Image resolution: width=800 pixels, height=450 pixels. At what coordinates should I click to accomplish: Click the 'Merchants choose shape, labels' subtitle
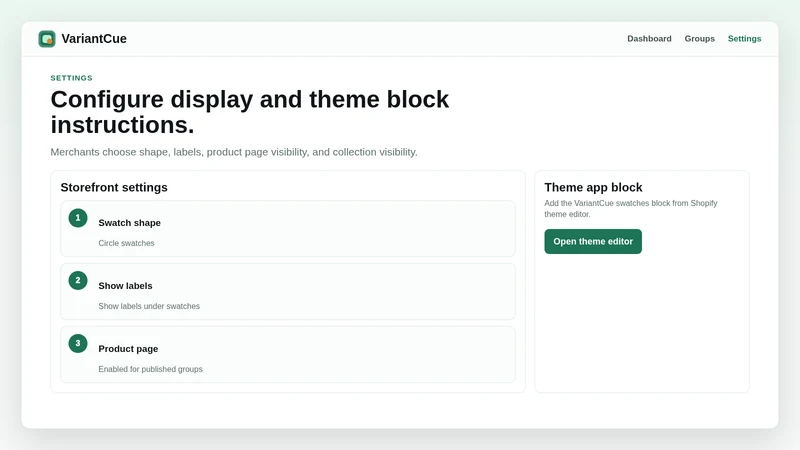[x=234, y=152]
